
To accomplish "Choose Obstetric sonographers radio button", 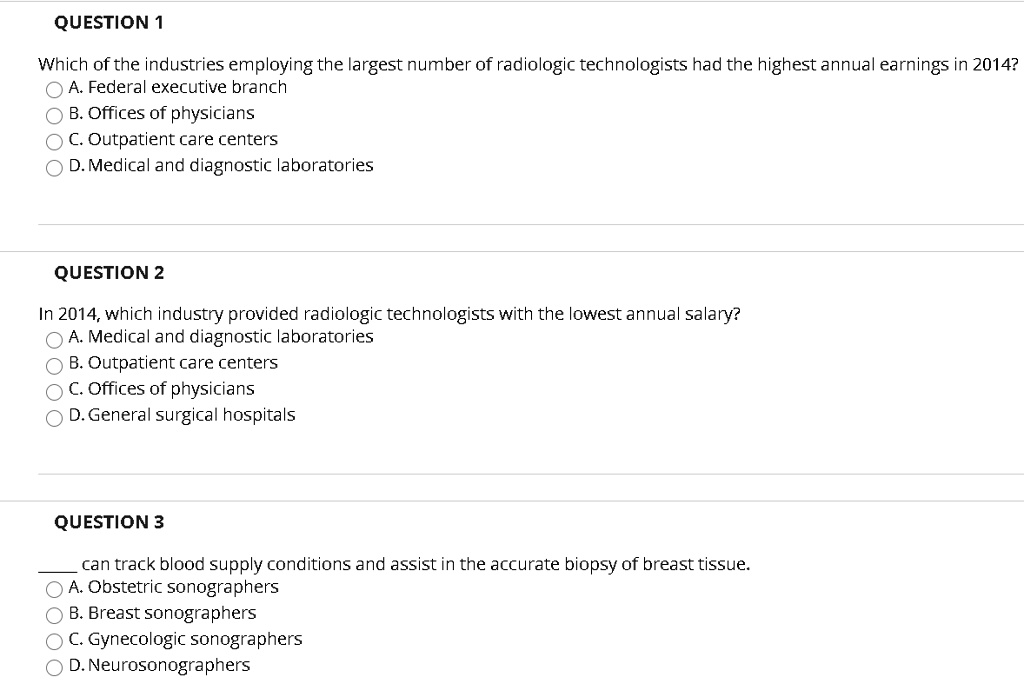I will pyautogui.click(x=54, y=589).
